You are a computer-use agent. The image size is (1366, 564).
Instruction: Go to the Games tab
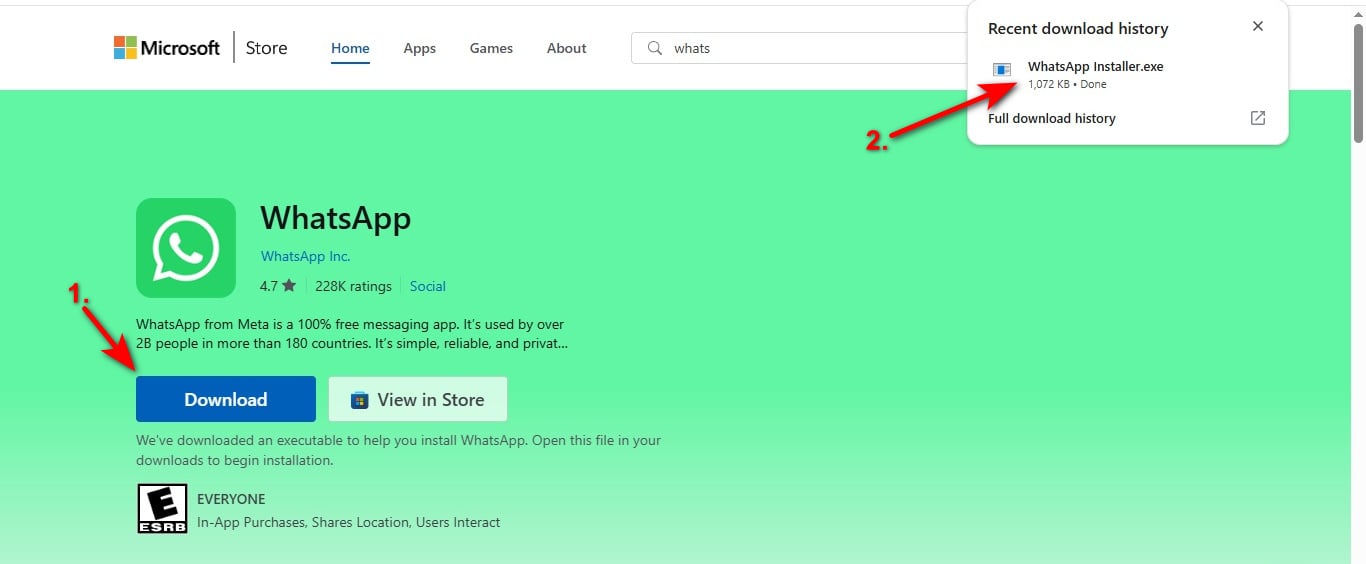pyautogui.click(x=491, y=48)
